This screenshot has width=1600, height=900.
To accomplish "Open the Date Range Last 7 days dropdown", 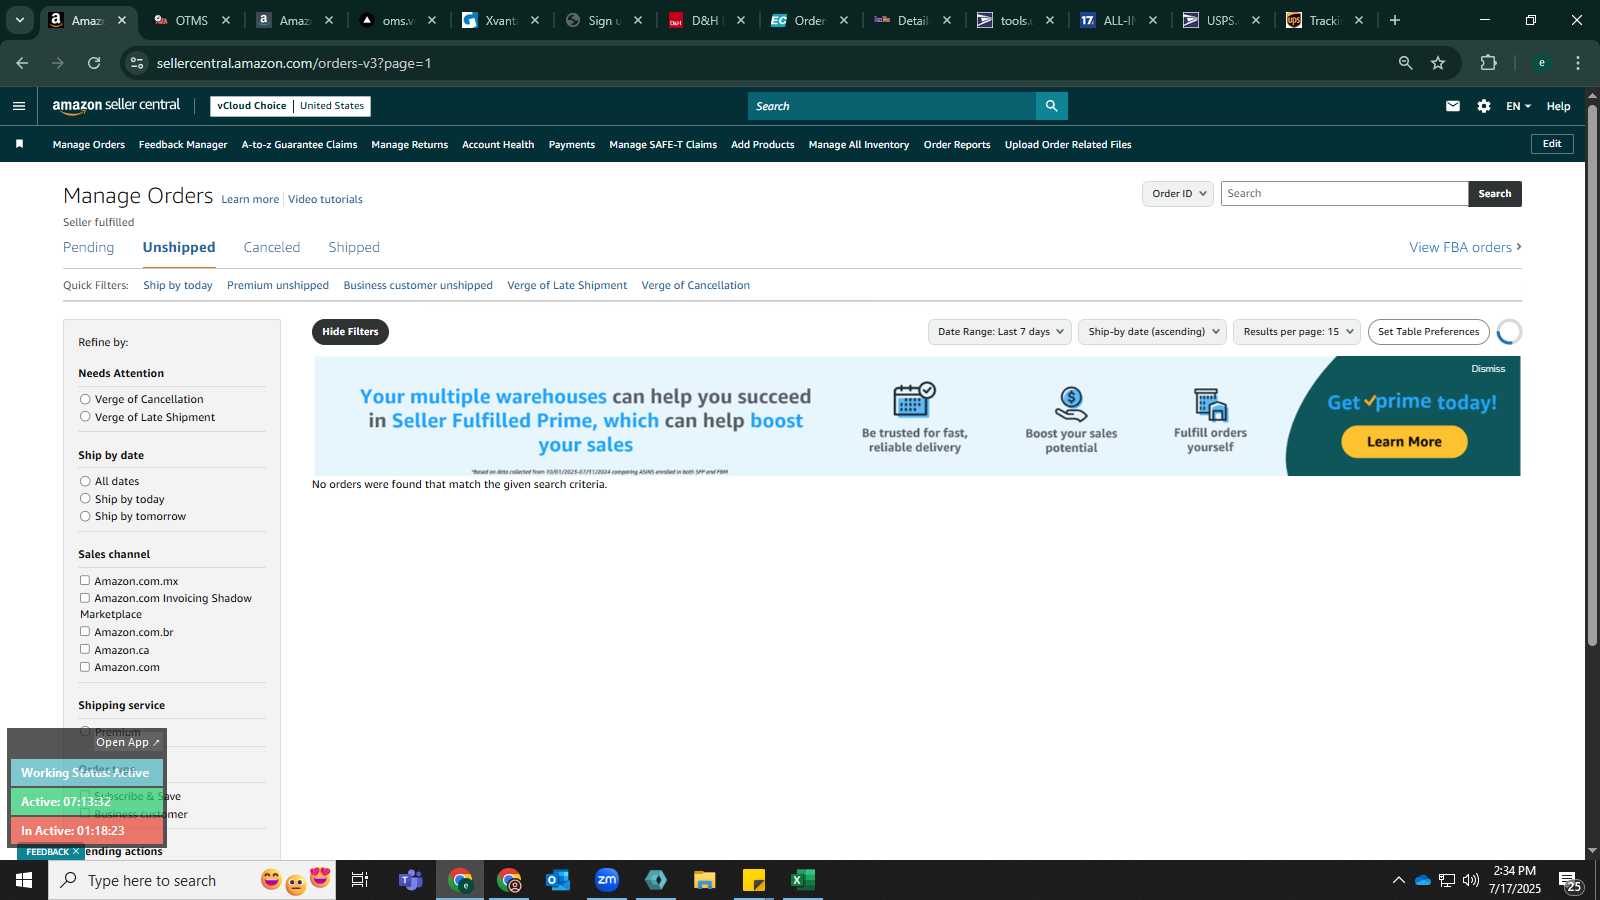I will 1000,332.
